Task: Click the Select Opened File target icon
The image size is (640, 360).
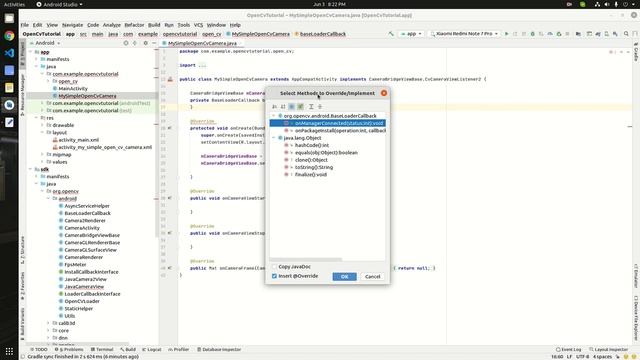Action: click(x=126, y=43)
